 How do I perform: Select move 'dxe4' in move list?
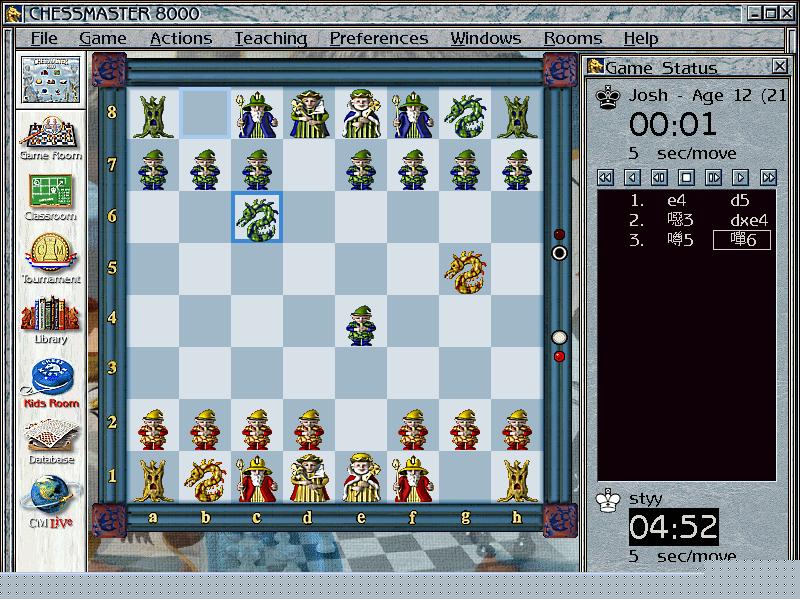pos(749,220)
